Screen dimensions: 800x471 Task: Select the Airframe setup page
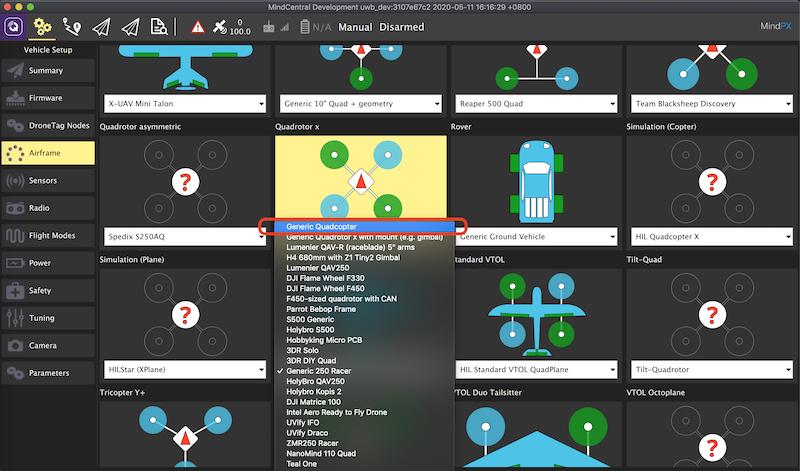pos(48,153)
